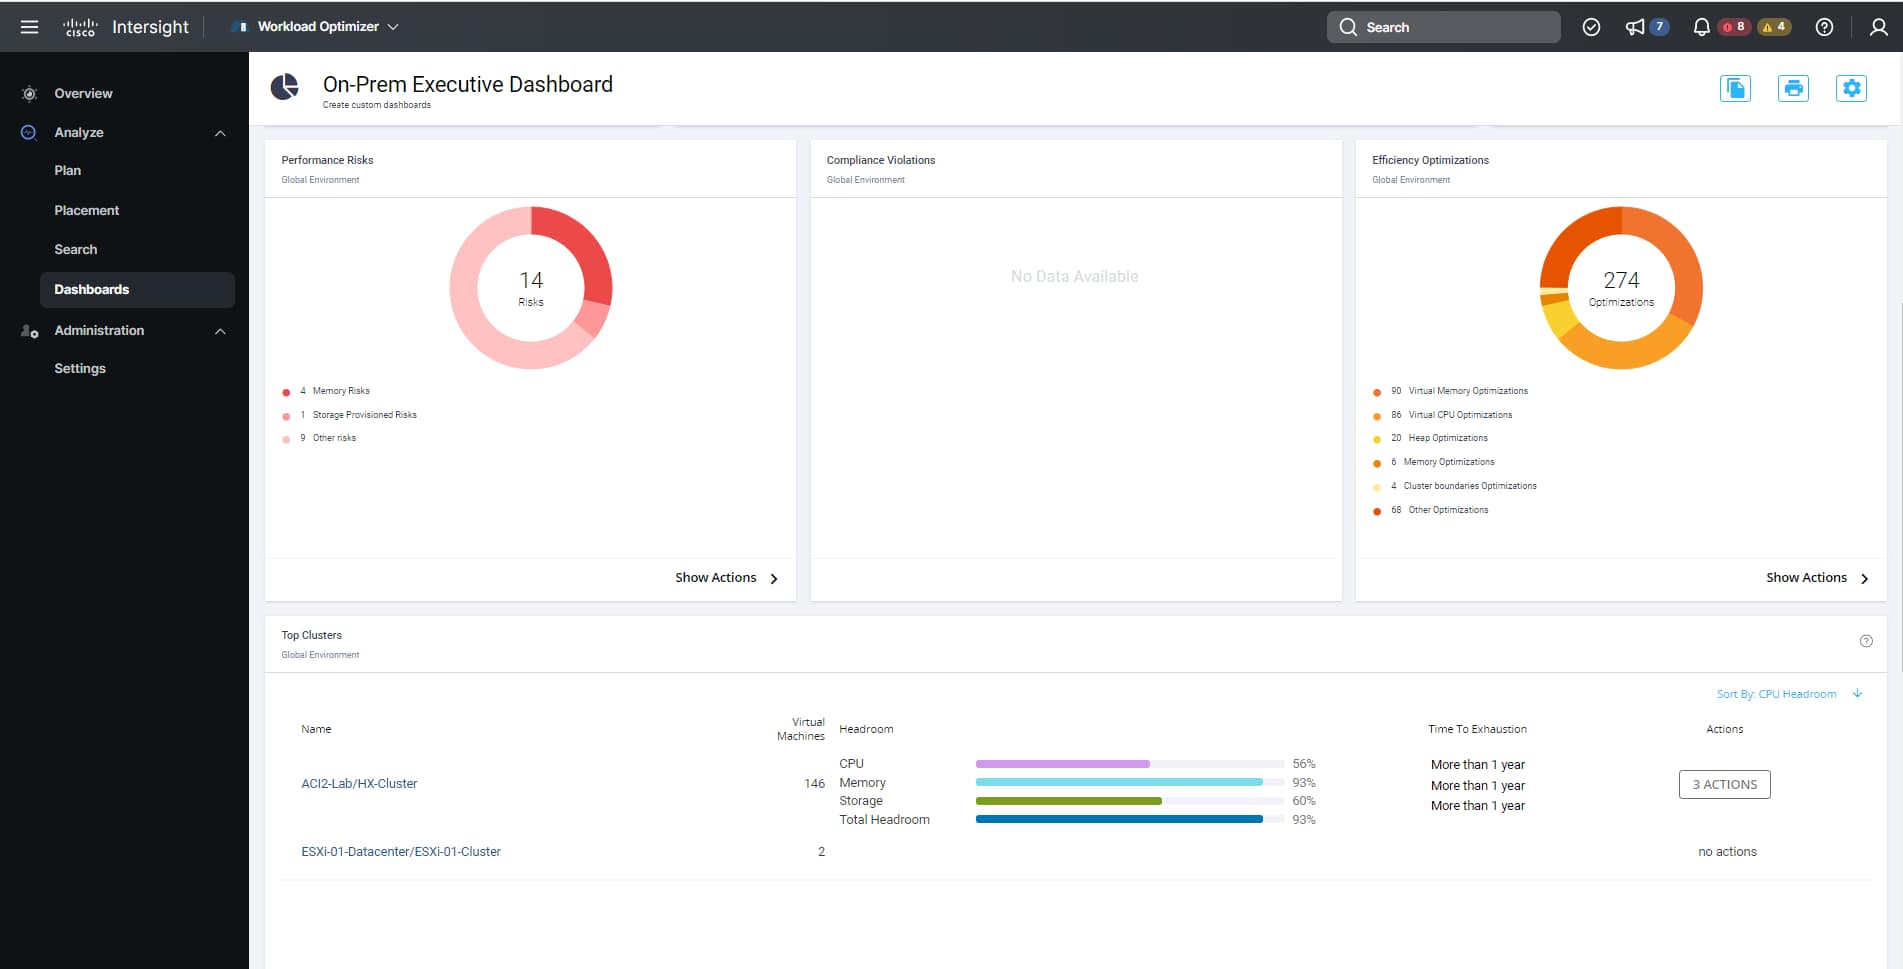1903x969 pixels.
Task: Open the notifications bell icon
Action: coord(1701,27)
